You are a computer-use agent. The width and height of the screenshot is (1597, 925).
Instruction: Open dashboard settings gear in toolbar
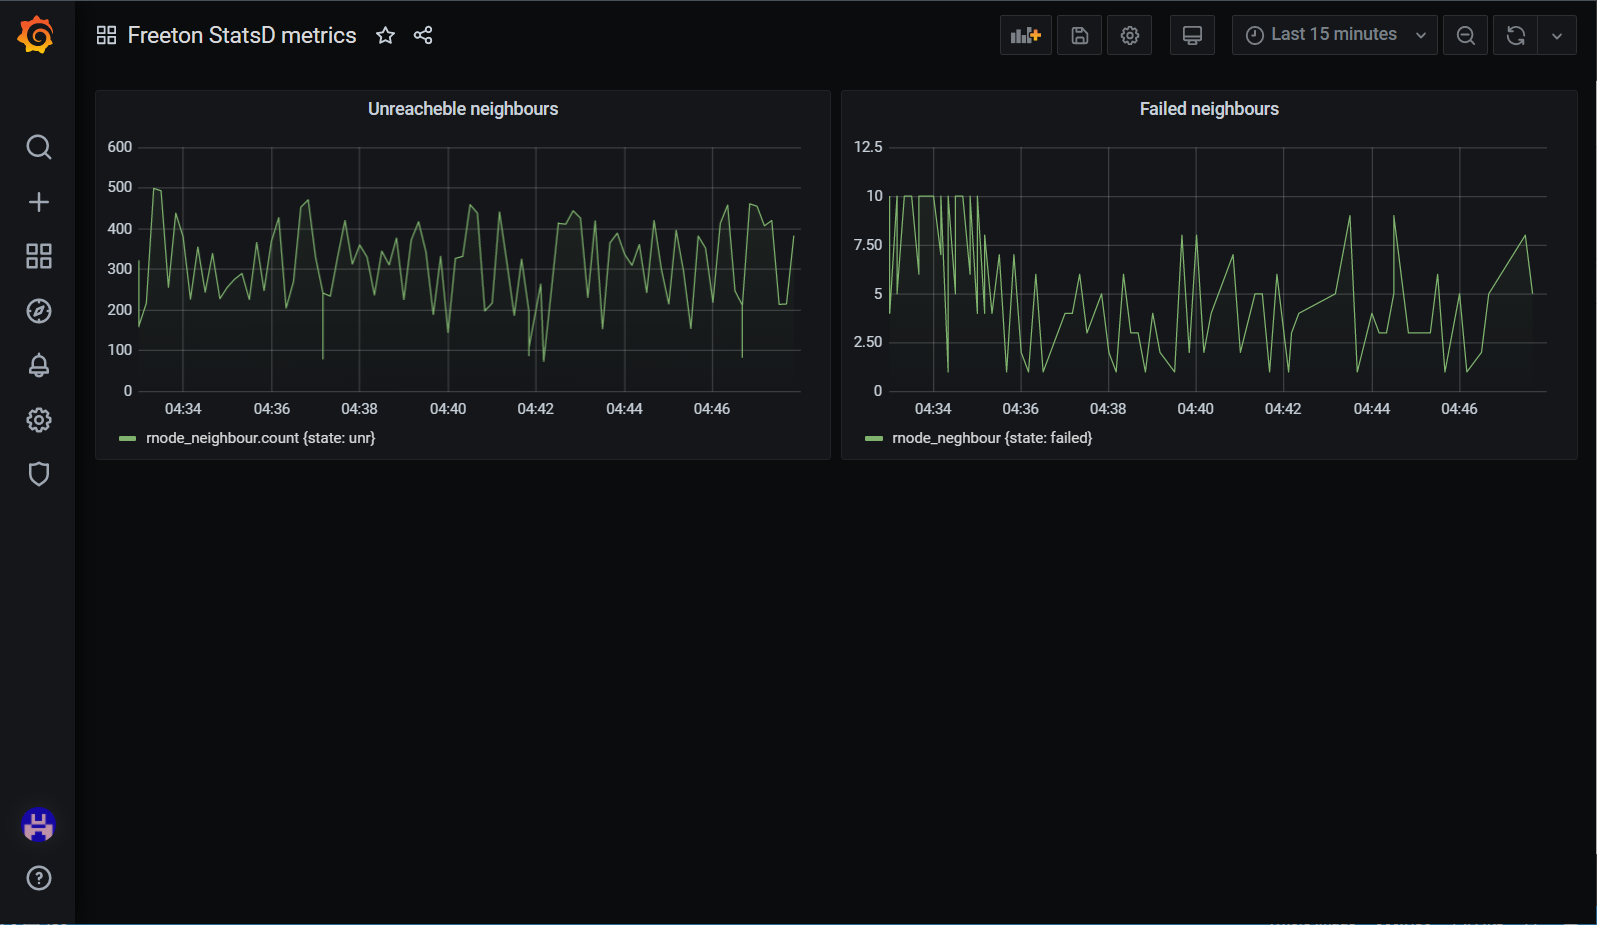[x=1130, y=35]
